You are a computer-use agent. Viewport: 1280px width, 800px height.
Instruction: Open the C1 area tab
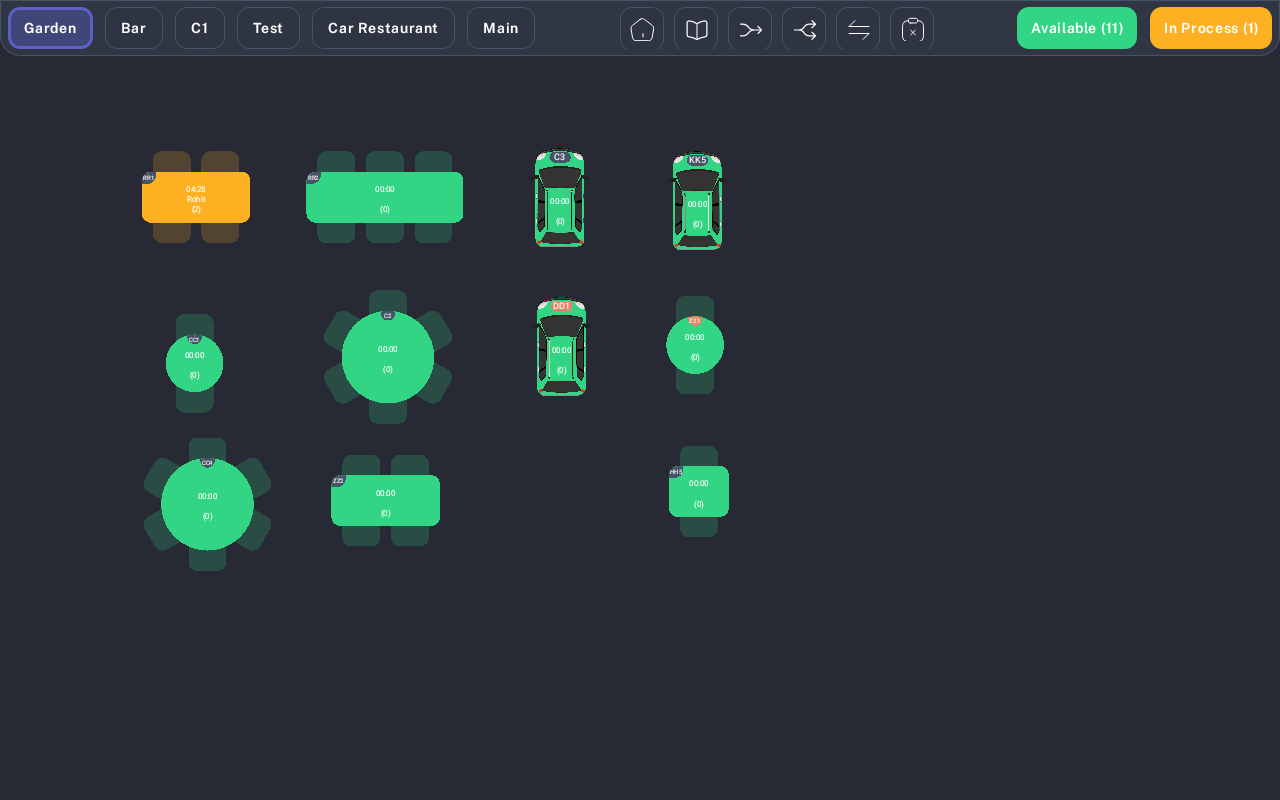coord(200,28)
